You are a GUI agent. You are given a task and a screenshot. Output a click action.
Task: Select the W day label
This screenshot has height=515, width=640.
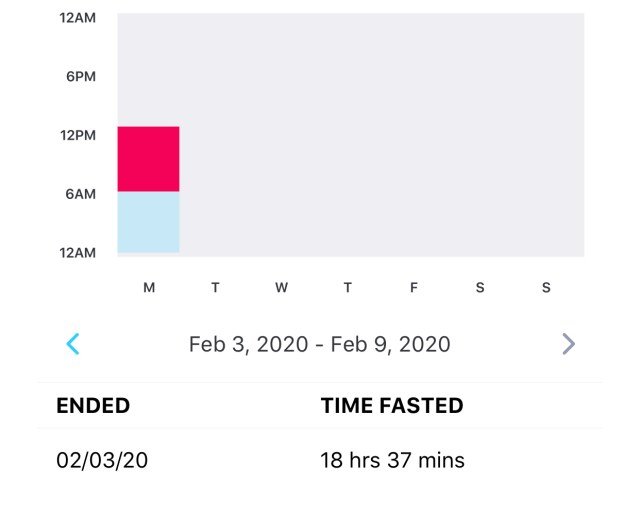coord(281,287)
